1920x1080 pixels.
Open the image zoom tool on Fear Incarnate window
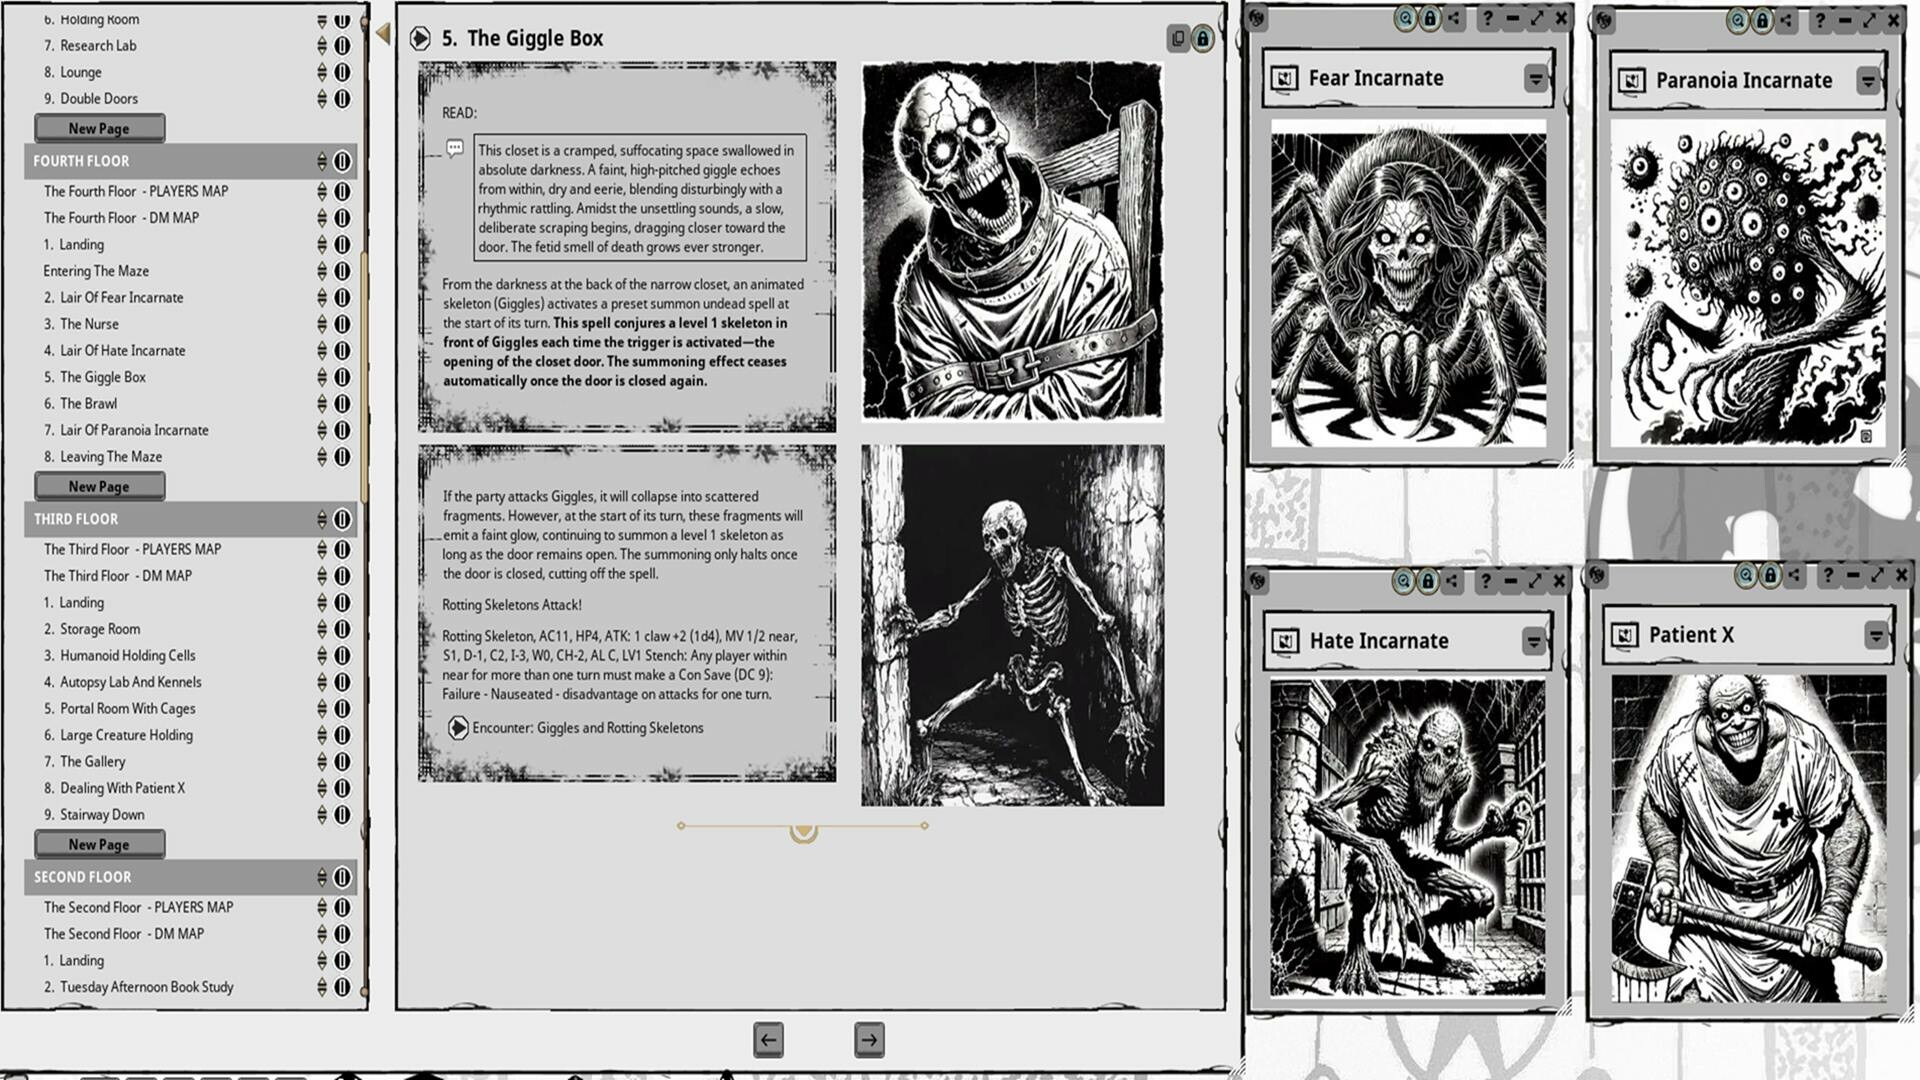1405,18
